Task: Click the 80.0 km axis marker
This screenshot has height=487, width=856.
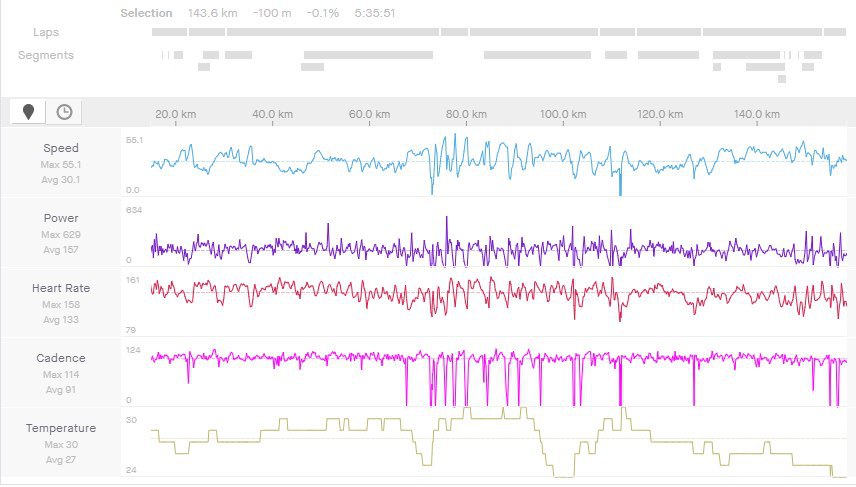Action: click(x=466, y=114)
